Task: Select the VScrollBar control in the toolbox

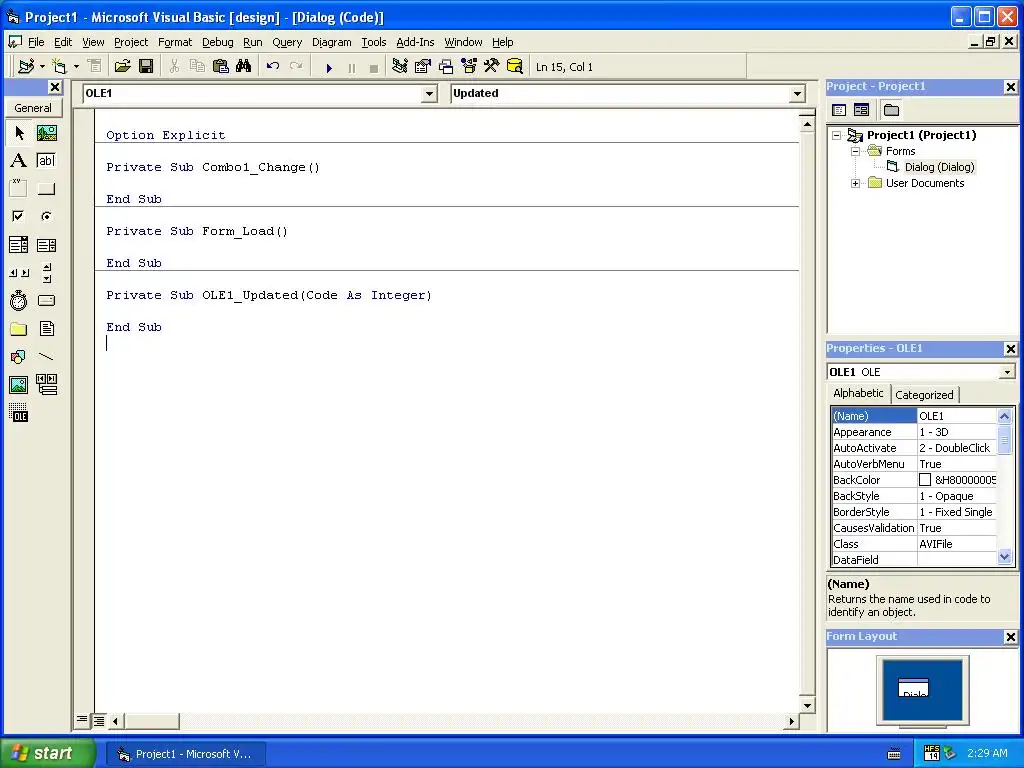Action: pyautogui.click(x=46, y=273)
